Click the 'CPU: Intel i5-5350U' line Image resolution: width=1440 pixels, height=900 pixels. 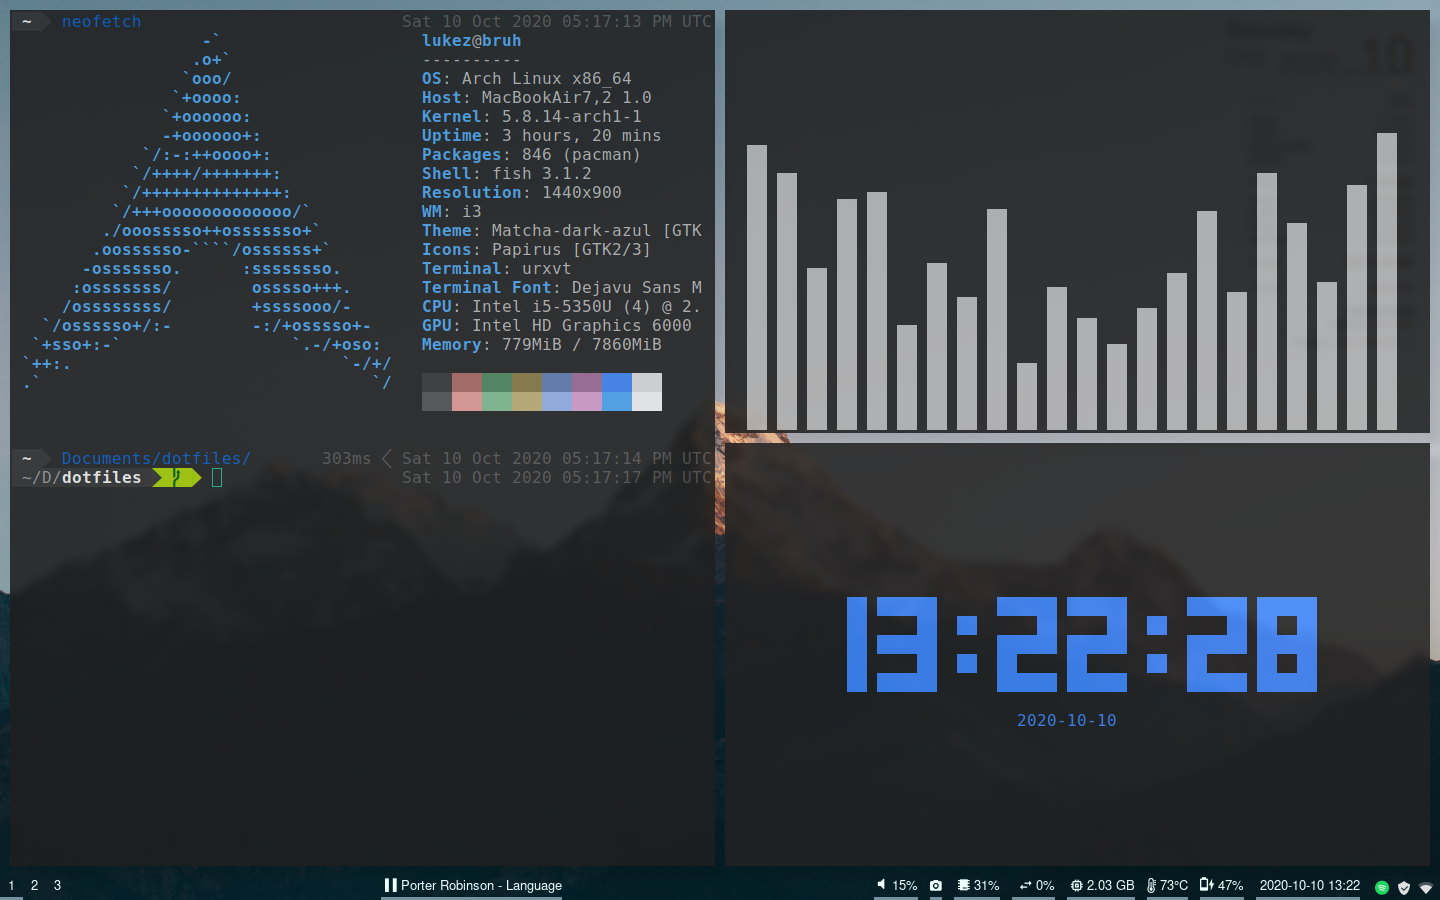click(562, 306)
